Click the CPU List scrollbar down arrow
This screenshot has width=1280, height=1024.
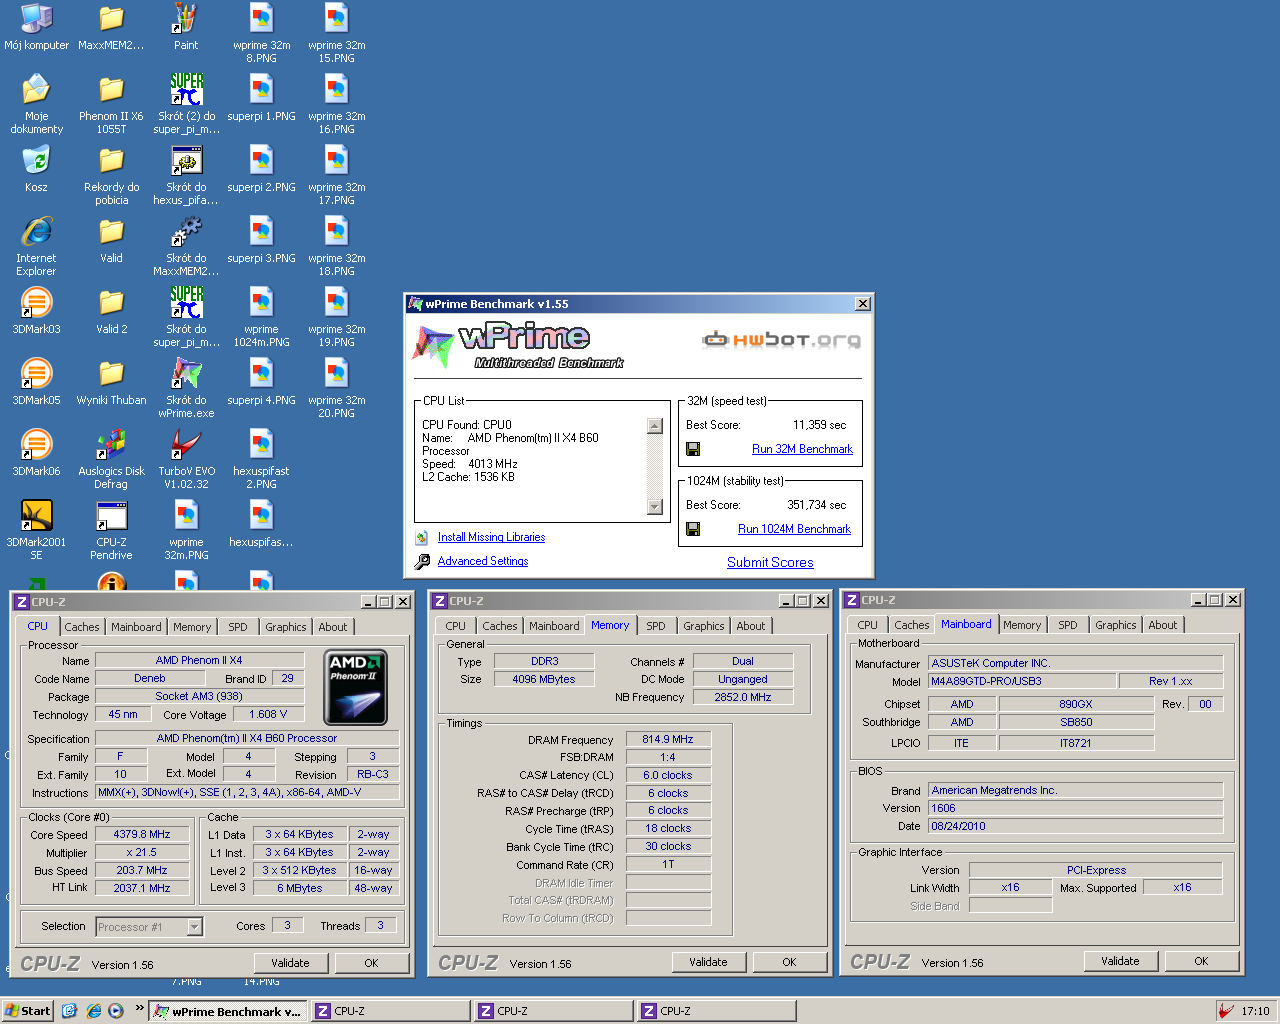coord(655,507)
